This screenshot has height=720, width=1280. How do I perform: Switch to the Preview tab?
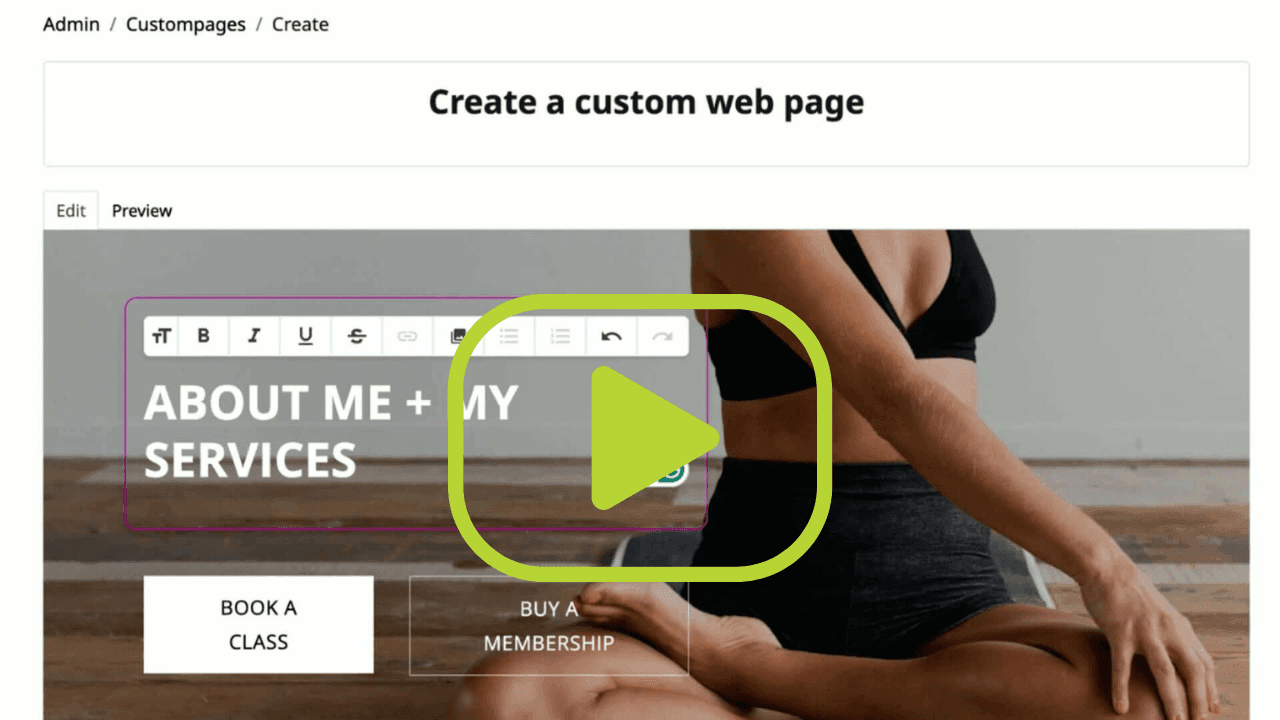tap(142, 211)
